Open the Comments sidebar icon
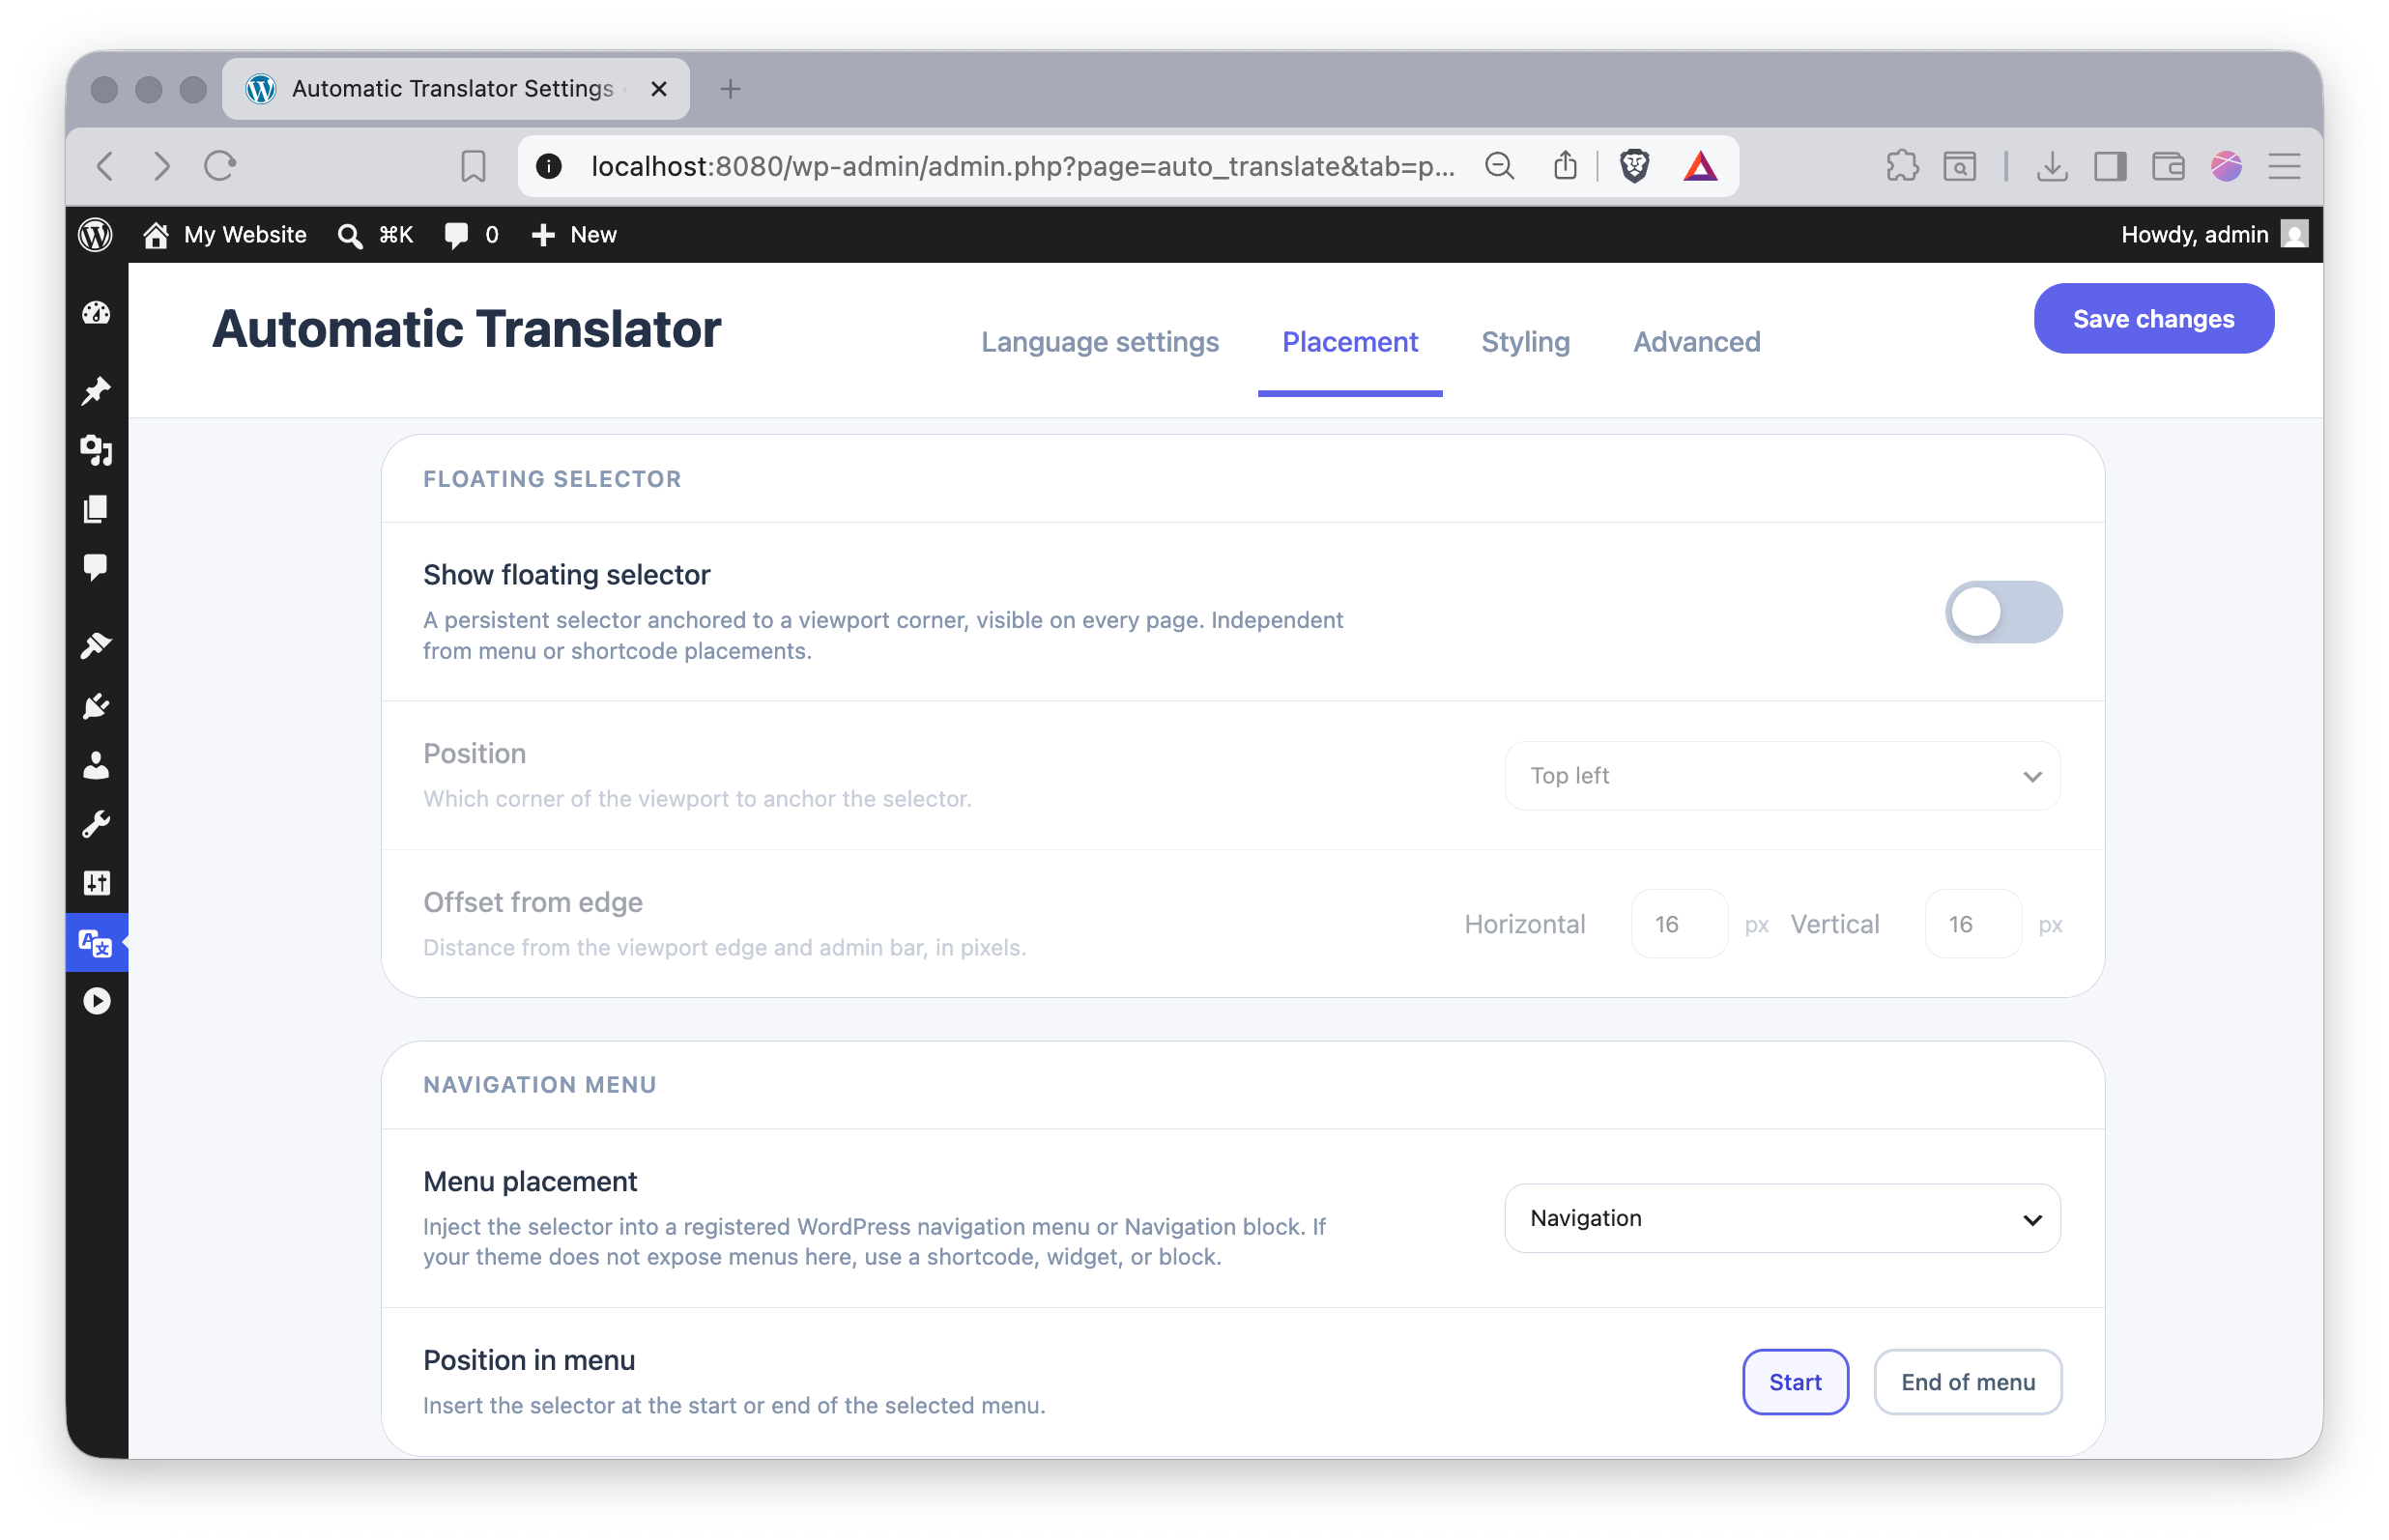The width and height of the screenshot is (2389, 1540). coord(96,568)
